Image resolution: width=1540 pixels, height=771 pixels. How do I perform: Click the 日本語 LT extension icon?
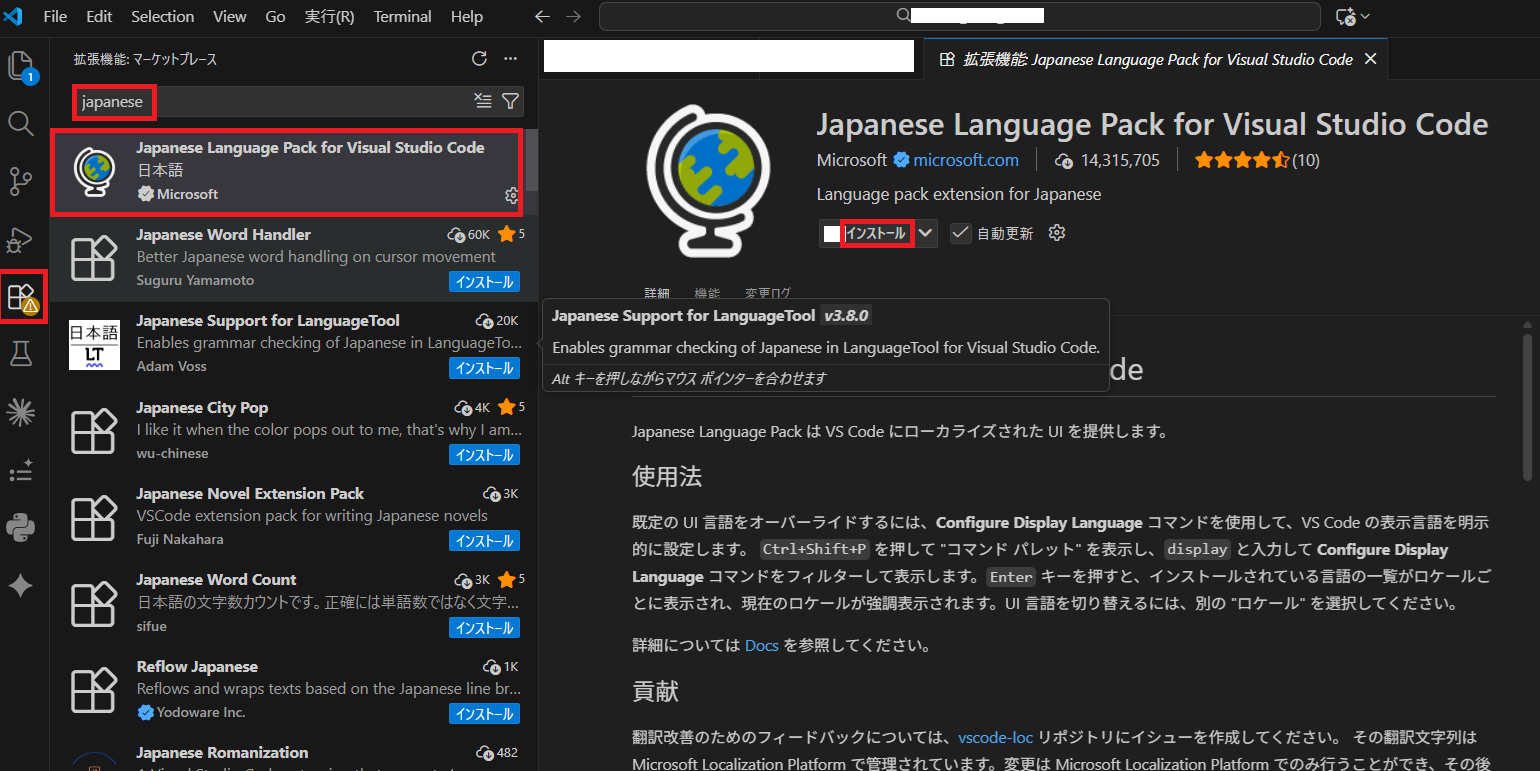point(94,346)
